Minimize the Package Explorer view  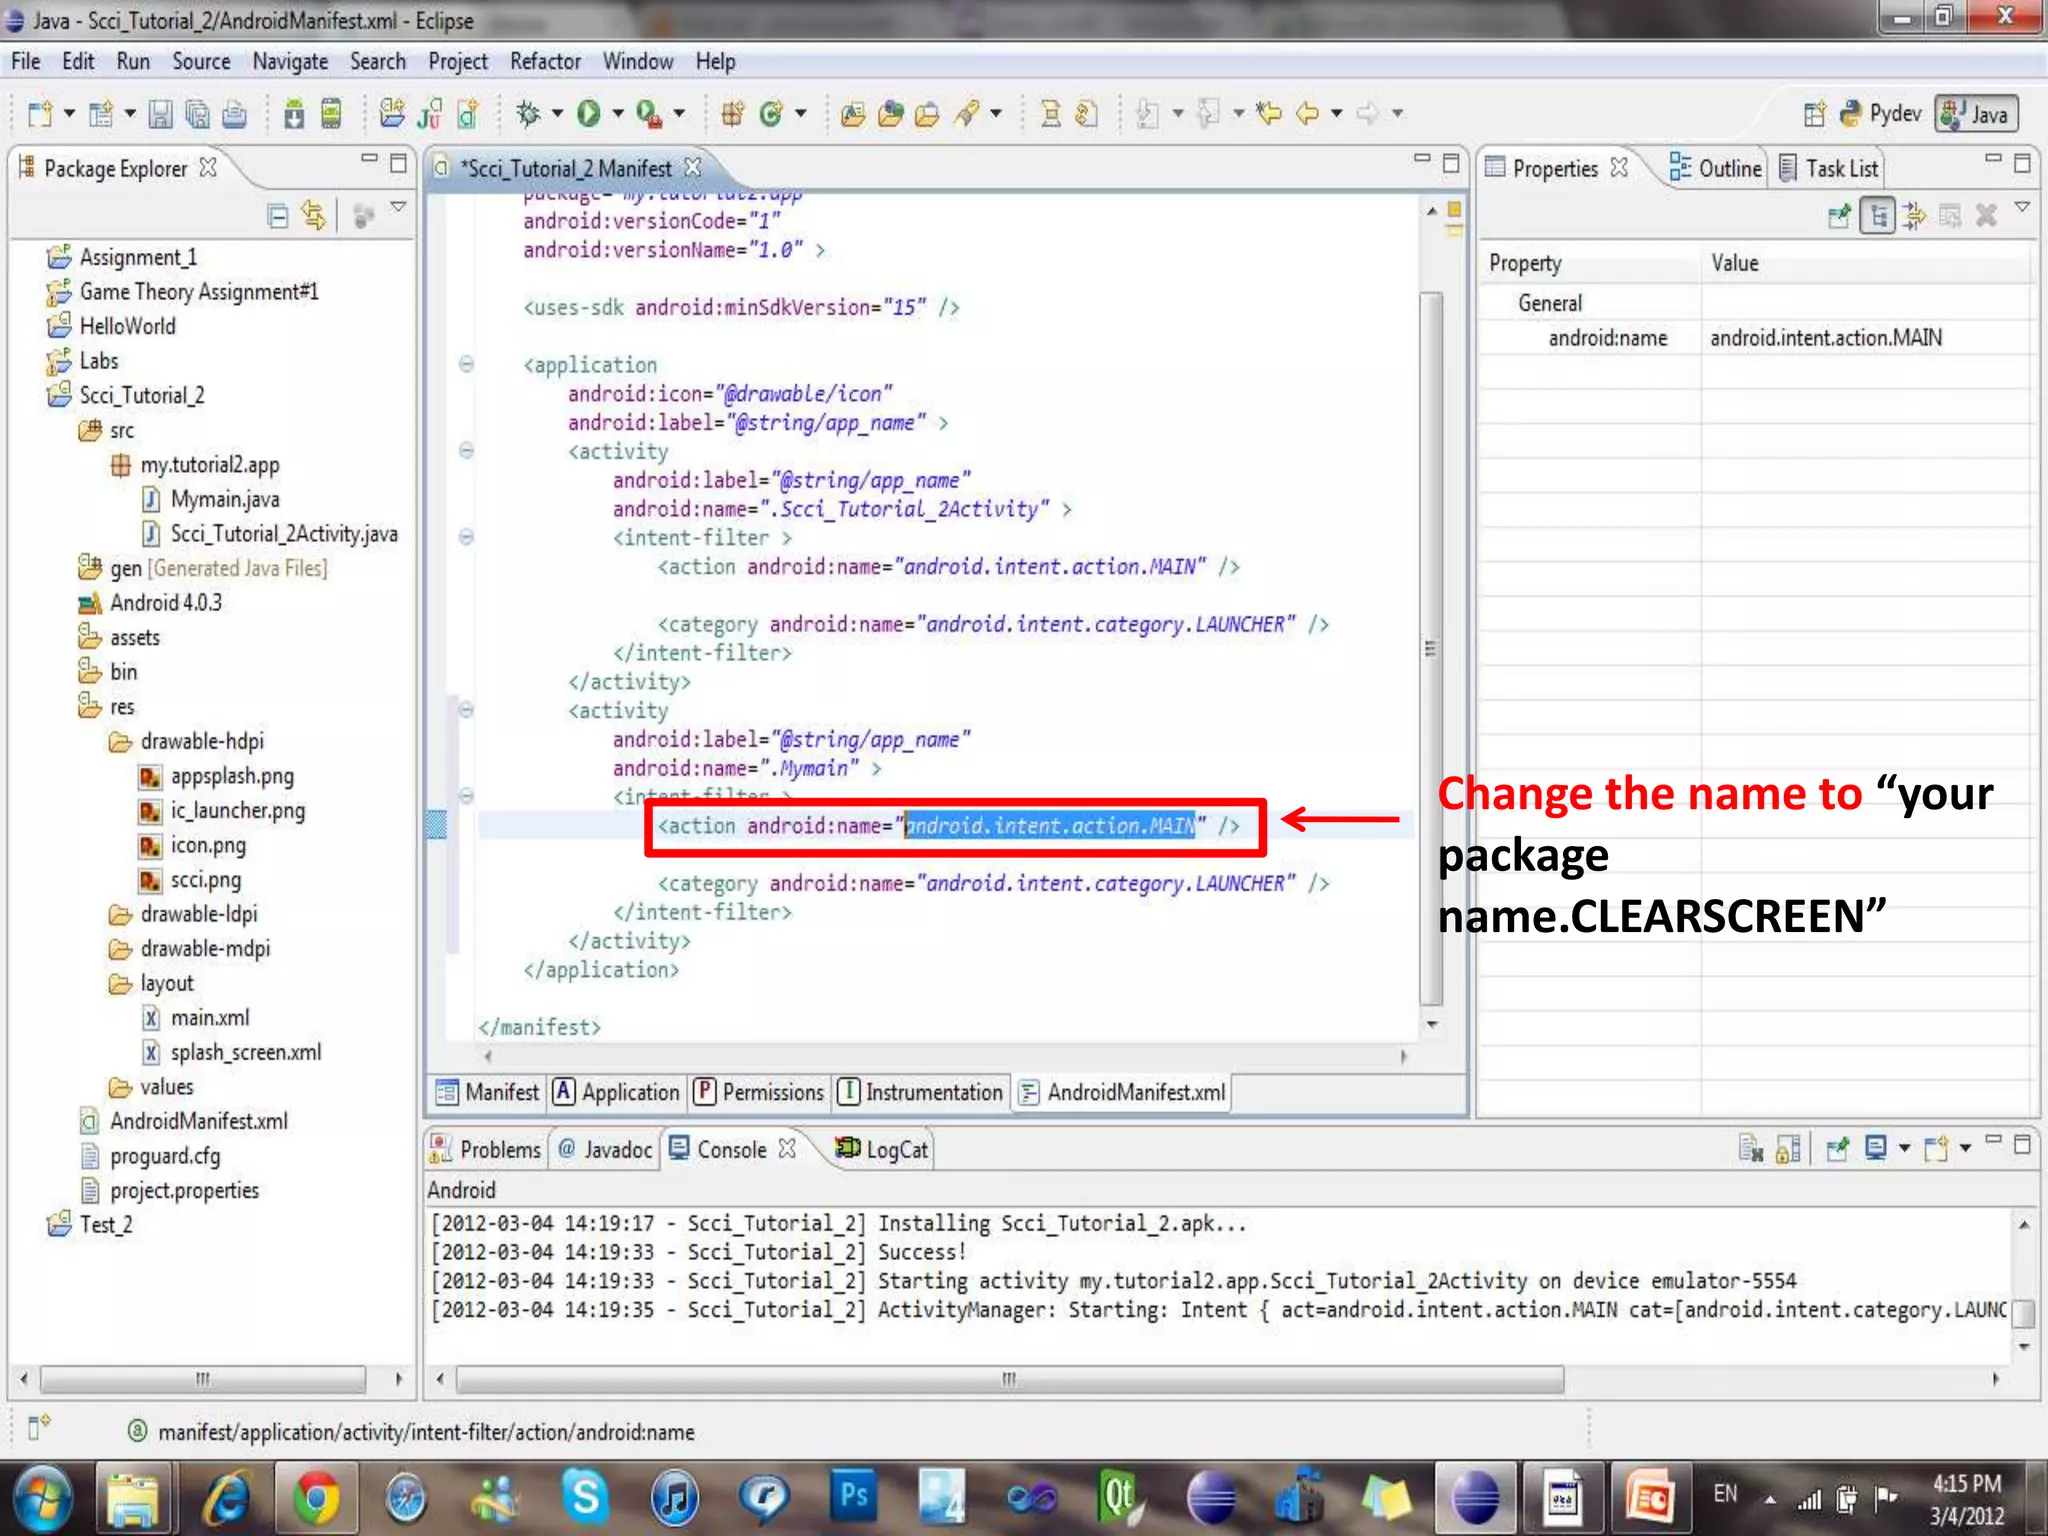[x=369, y=160]
